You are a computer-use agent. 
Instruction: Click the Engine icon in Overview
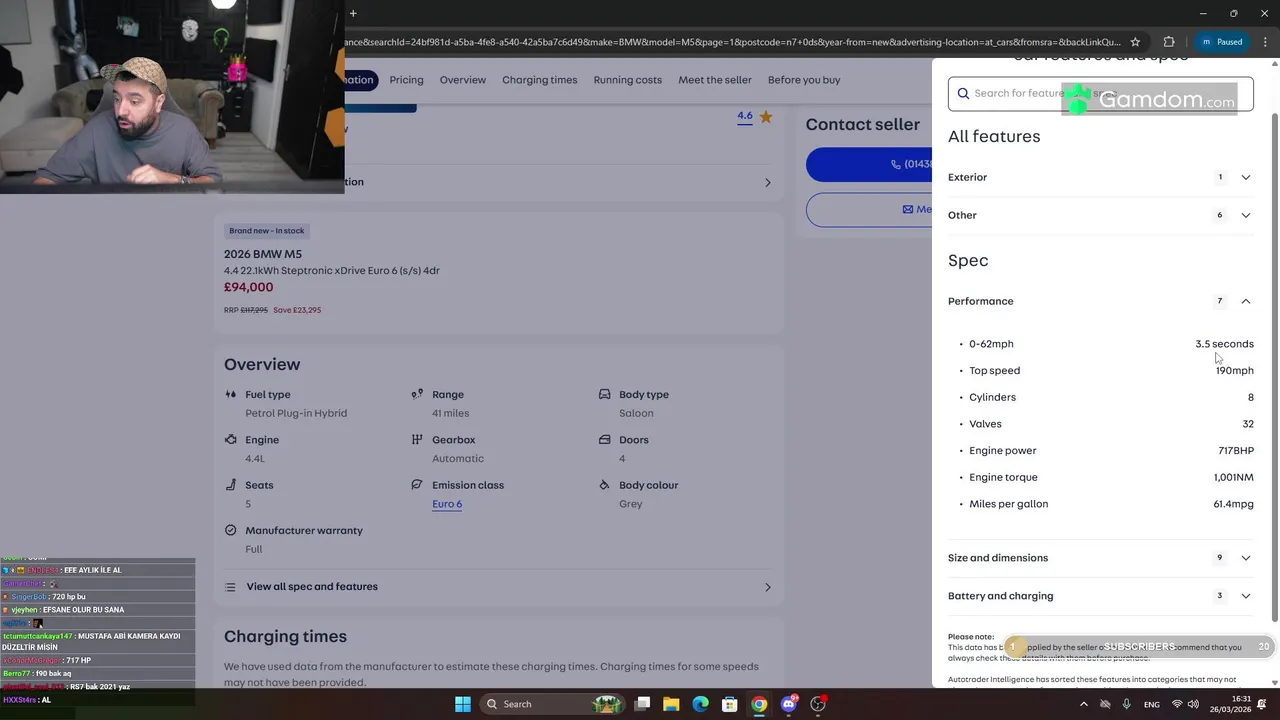231,440
